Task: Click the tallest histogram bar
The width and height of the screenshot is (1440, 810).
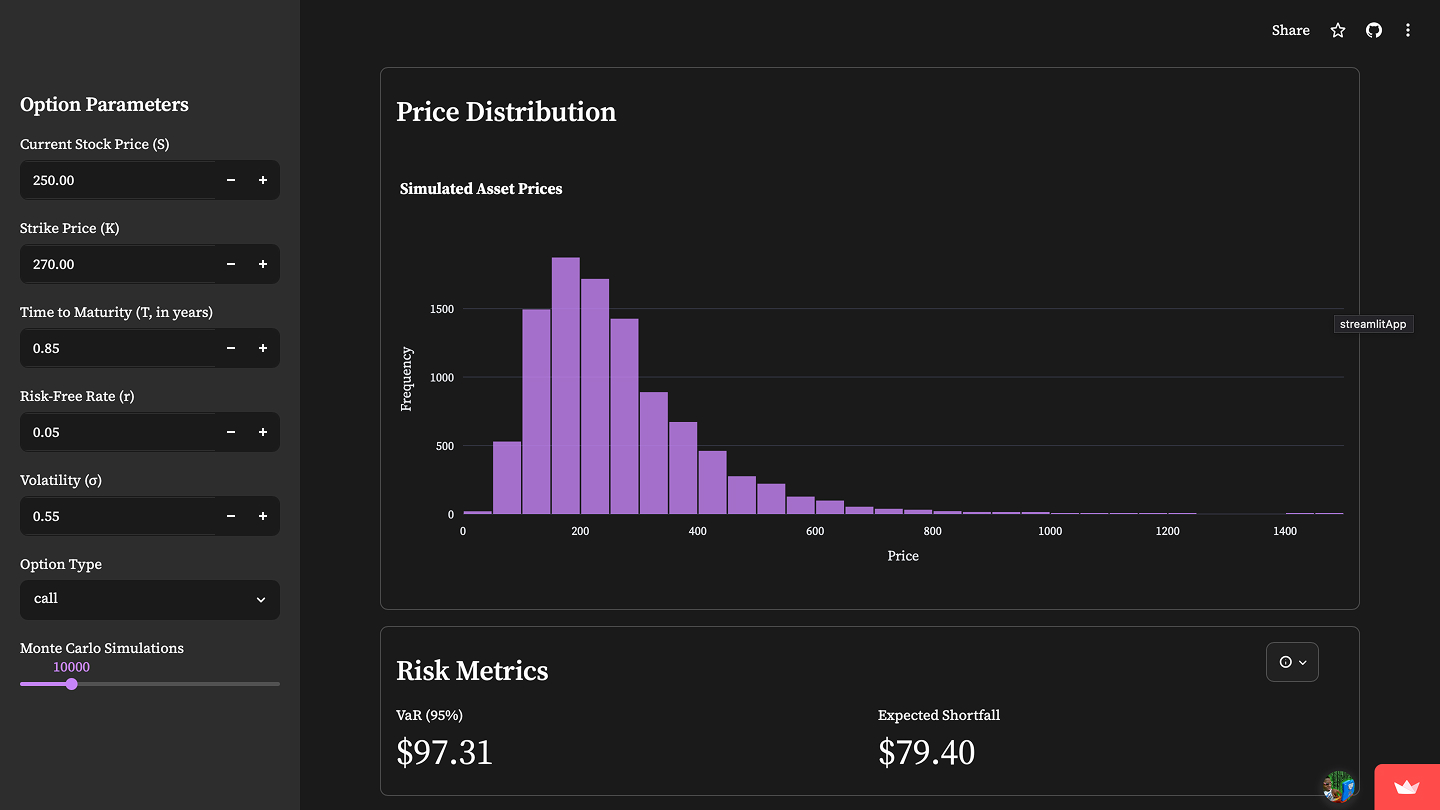Action: [x=566, y=386]
